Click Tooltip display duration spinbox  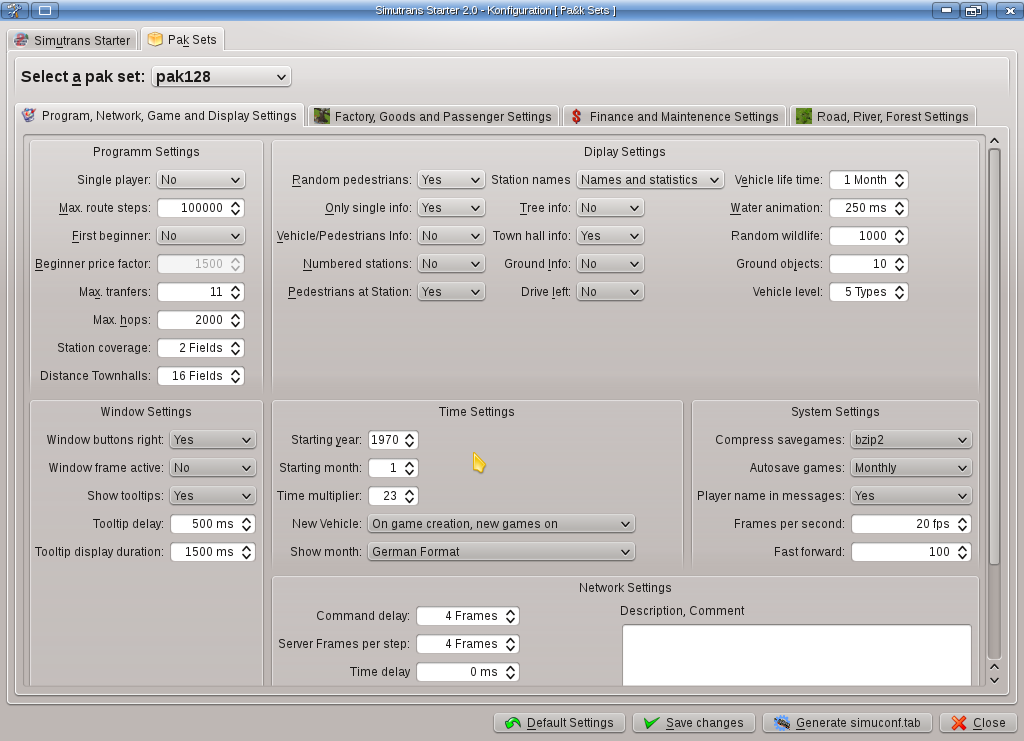pos(212,552)
